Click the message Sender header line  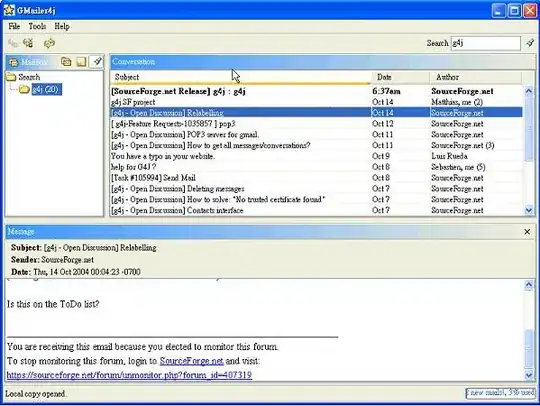click(x=52, y=260)
